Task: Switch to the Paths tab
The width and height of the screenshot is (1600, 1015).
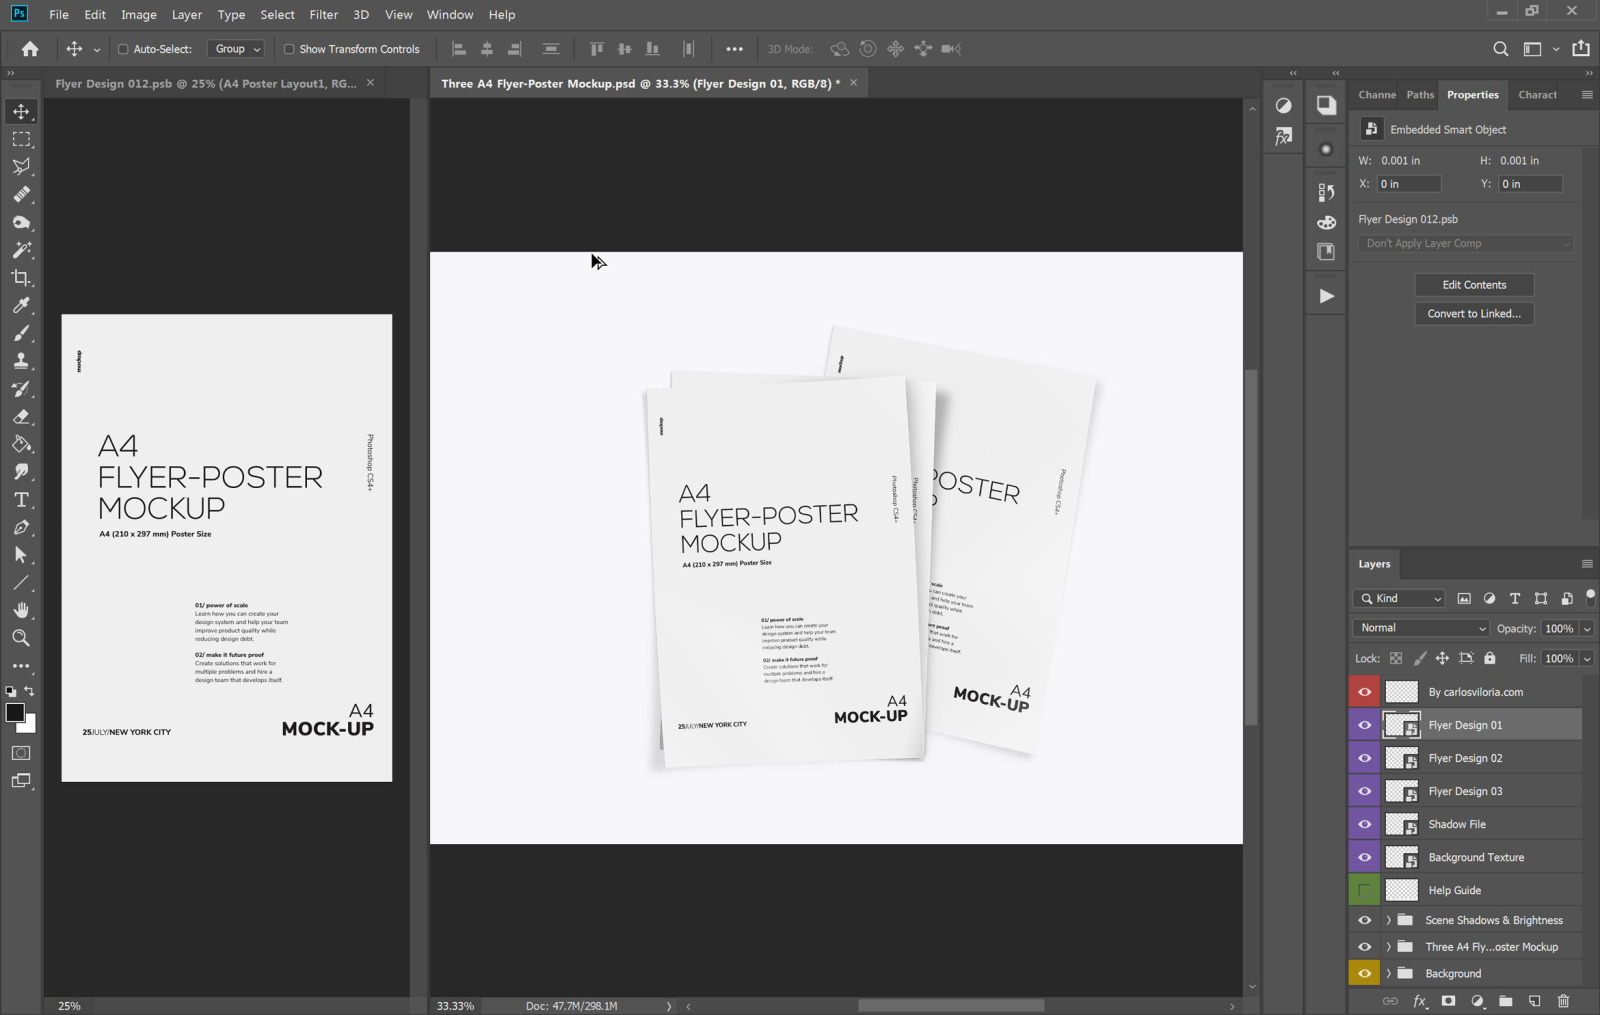Action: click(x=1420, y=95)
